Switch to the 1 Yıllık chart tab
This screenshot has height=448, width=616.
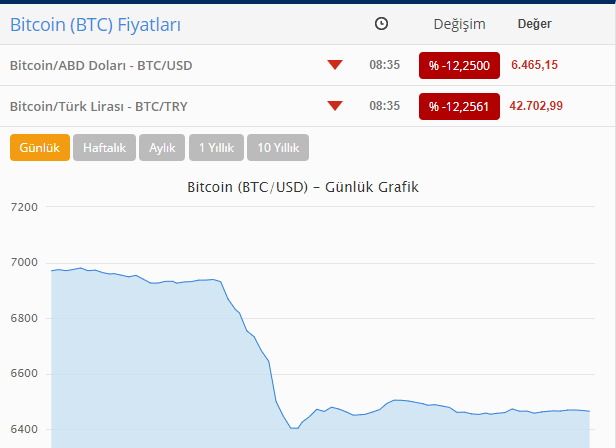coord(216,148)
